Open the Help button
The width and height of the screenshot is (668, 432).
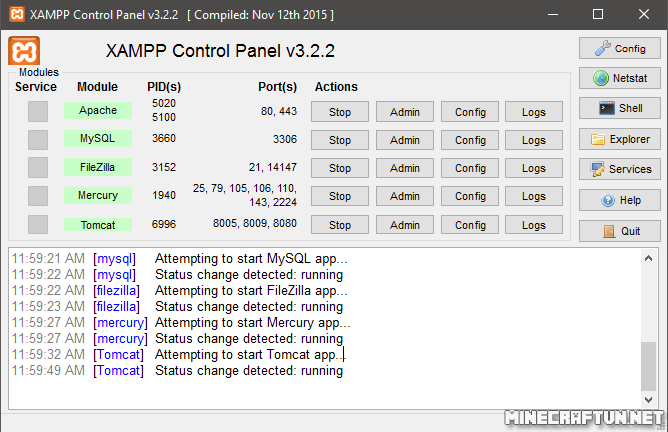pyautogui.click(x=619, y=200)
